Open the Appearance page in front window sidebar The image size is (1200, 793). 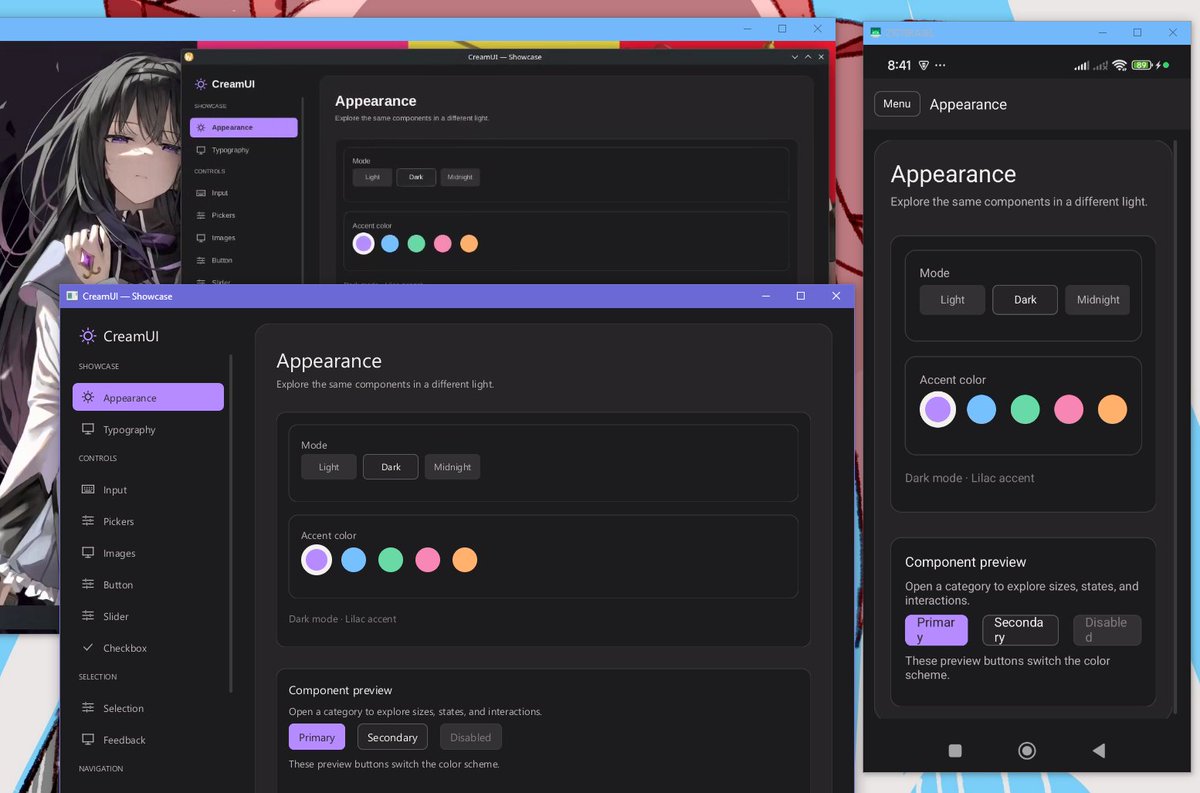pyautogui.click(x=148, y=397)
